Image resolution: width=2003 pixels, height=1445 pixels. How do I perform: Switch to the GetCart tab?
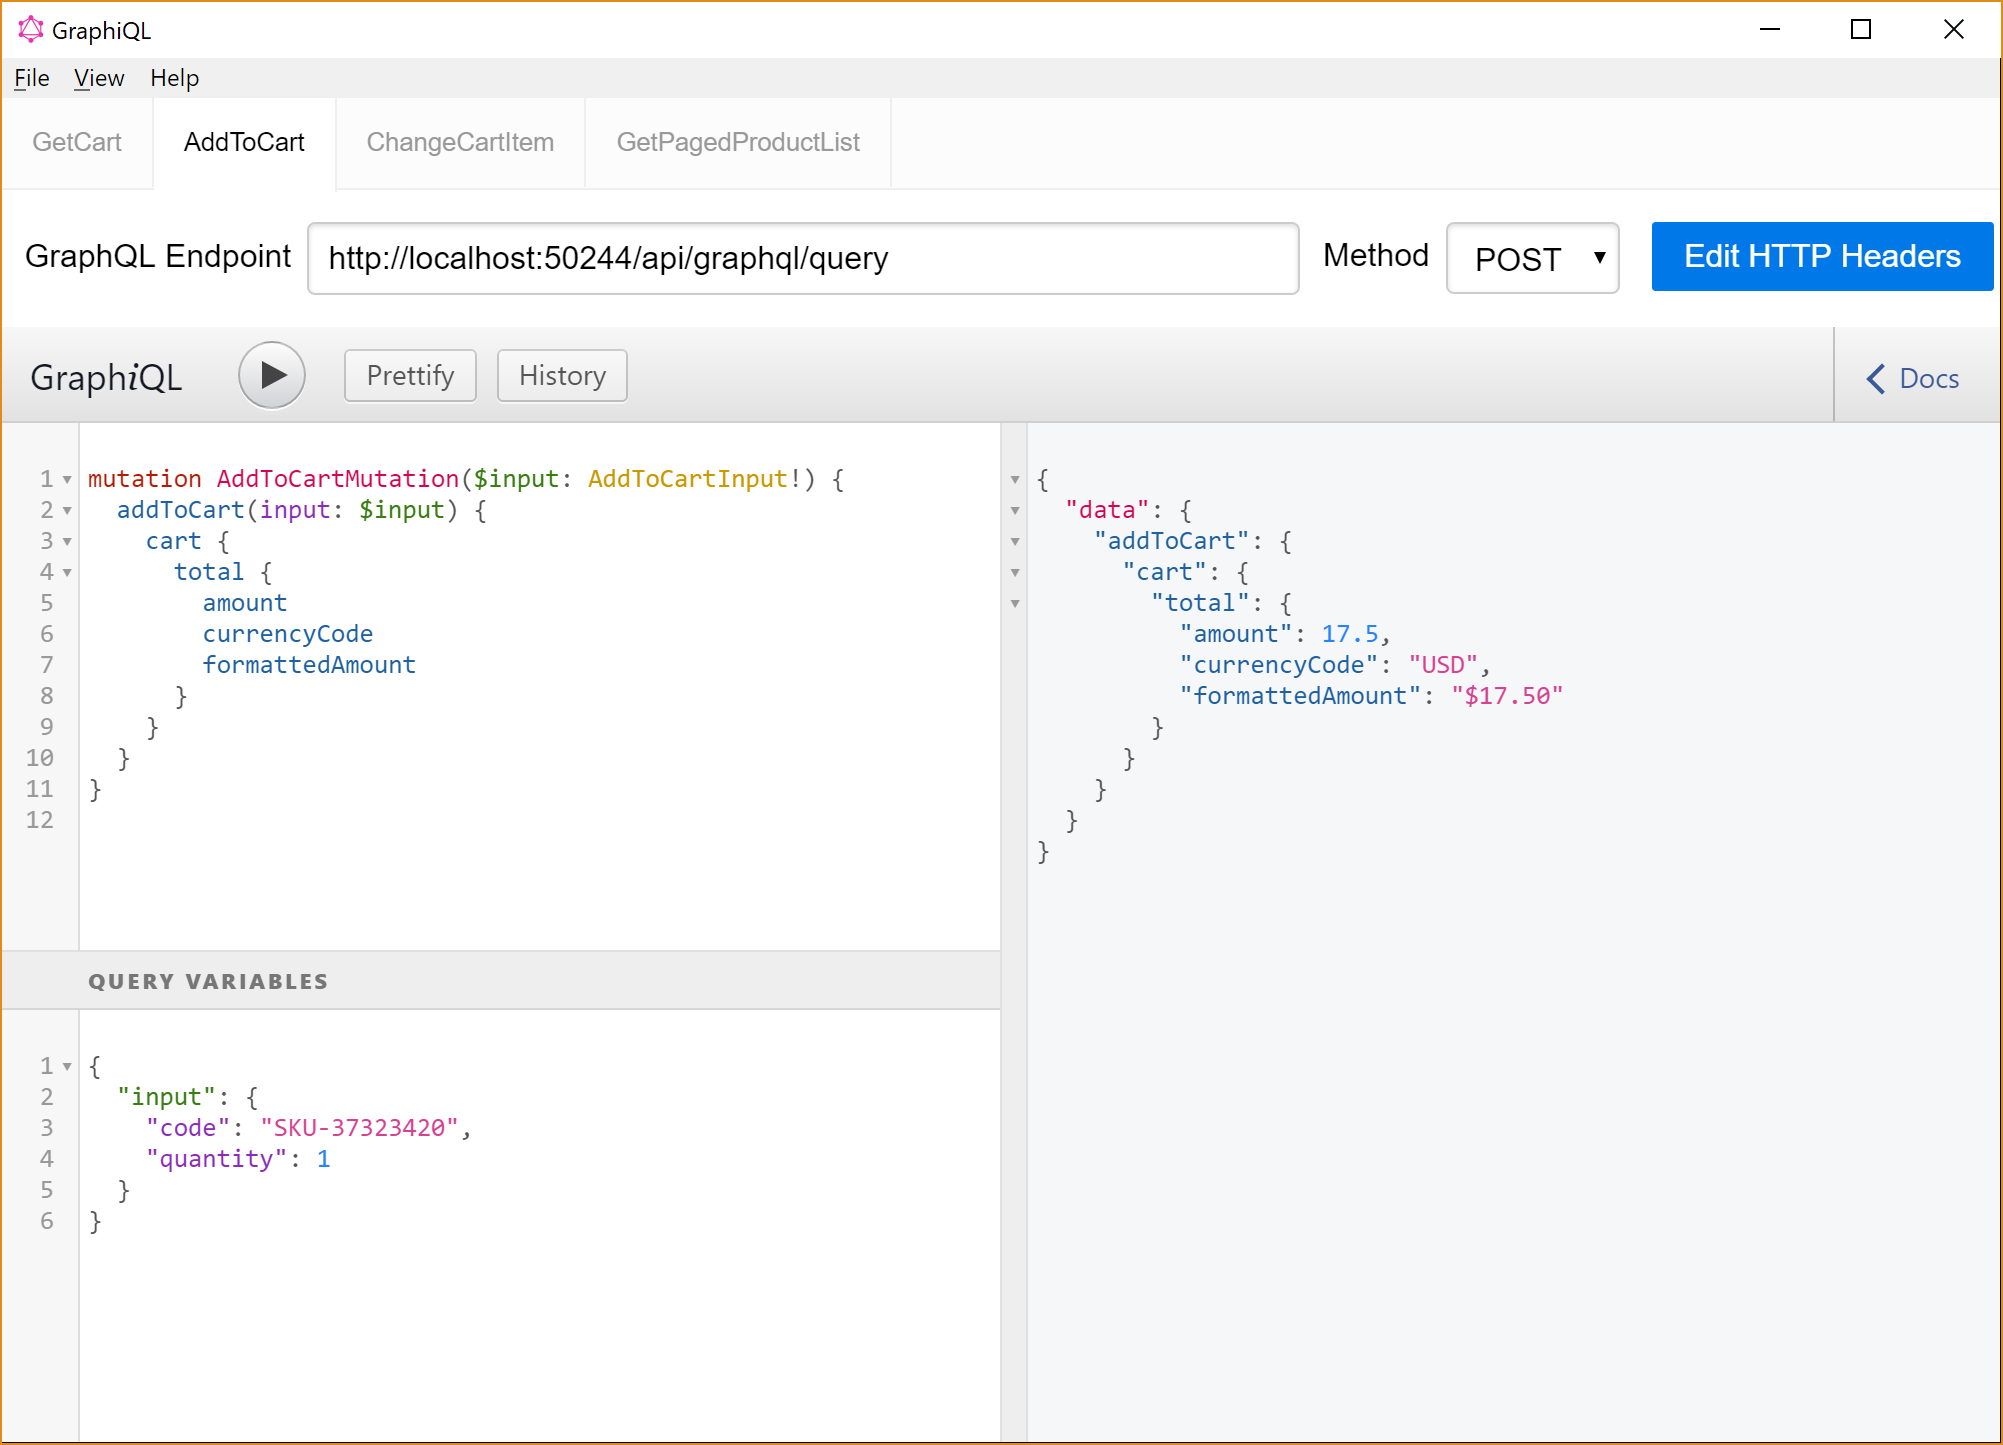click(77, 142)
